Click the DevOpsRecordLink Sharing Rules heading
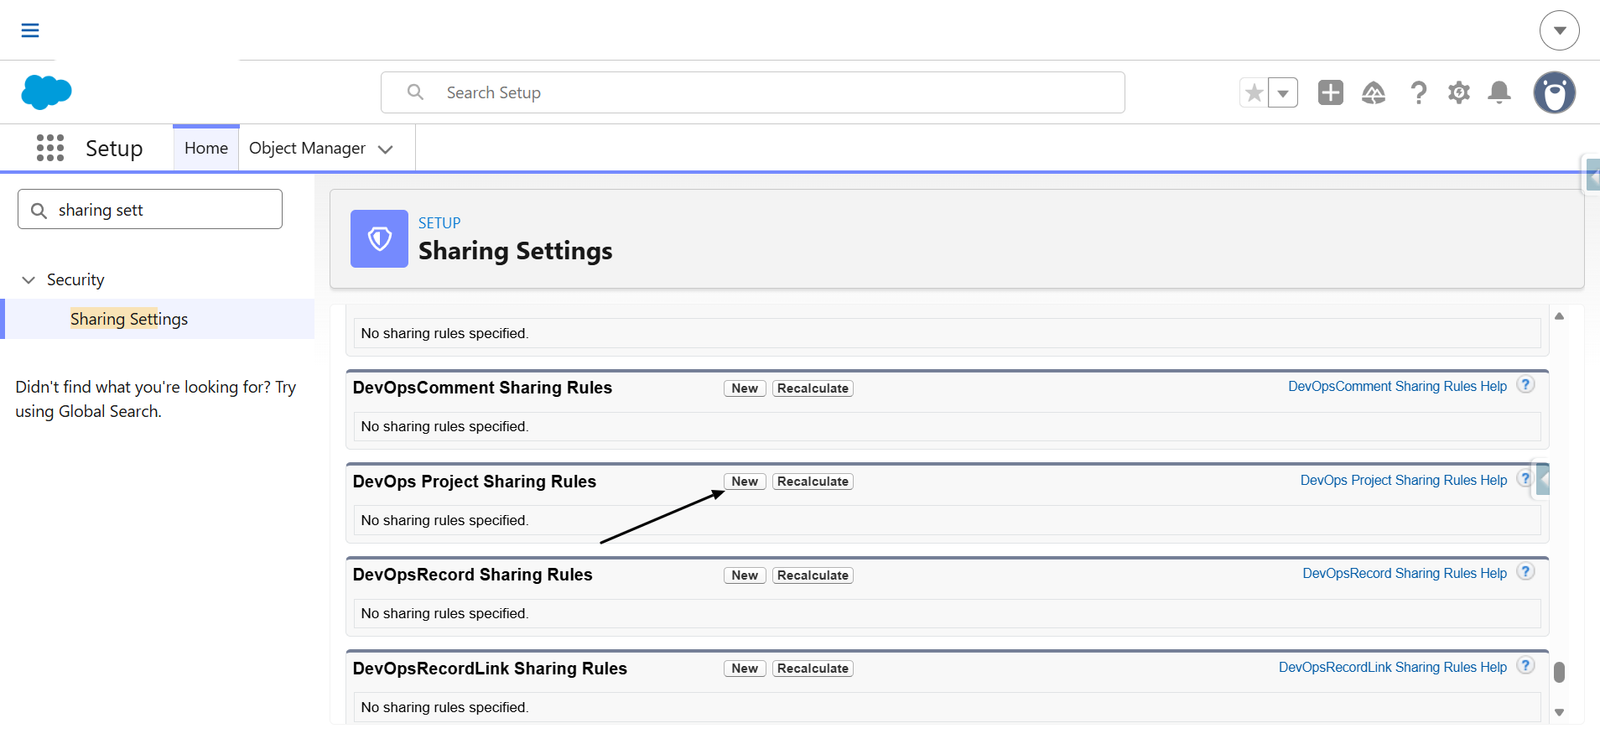 [x=490, y=668]
